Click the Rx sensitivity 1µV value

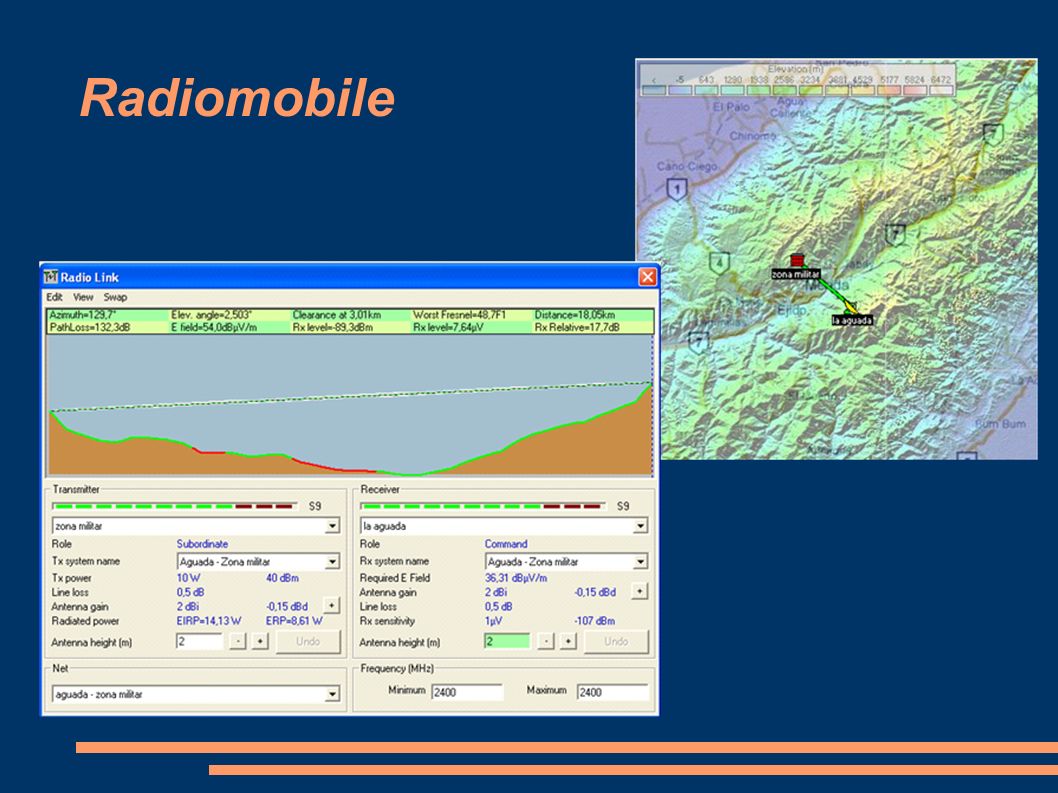click(493, 621)
